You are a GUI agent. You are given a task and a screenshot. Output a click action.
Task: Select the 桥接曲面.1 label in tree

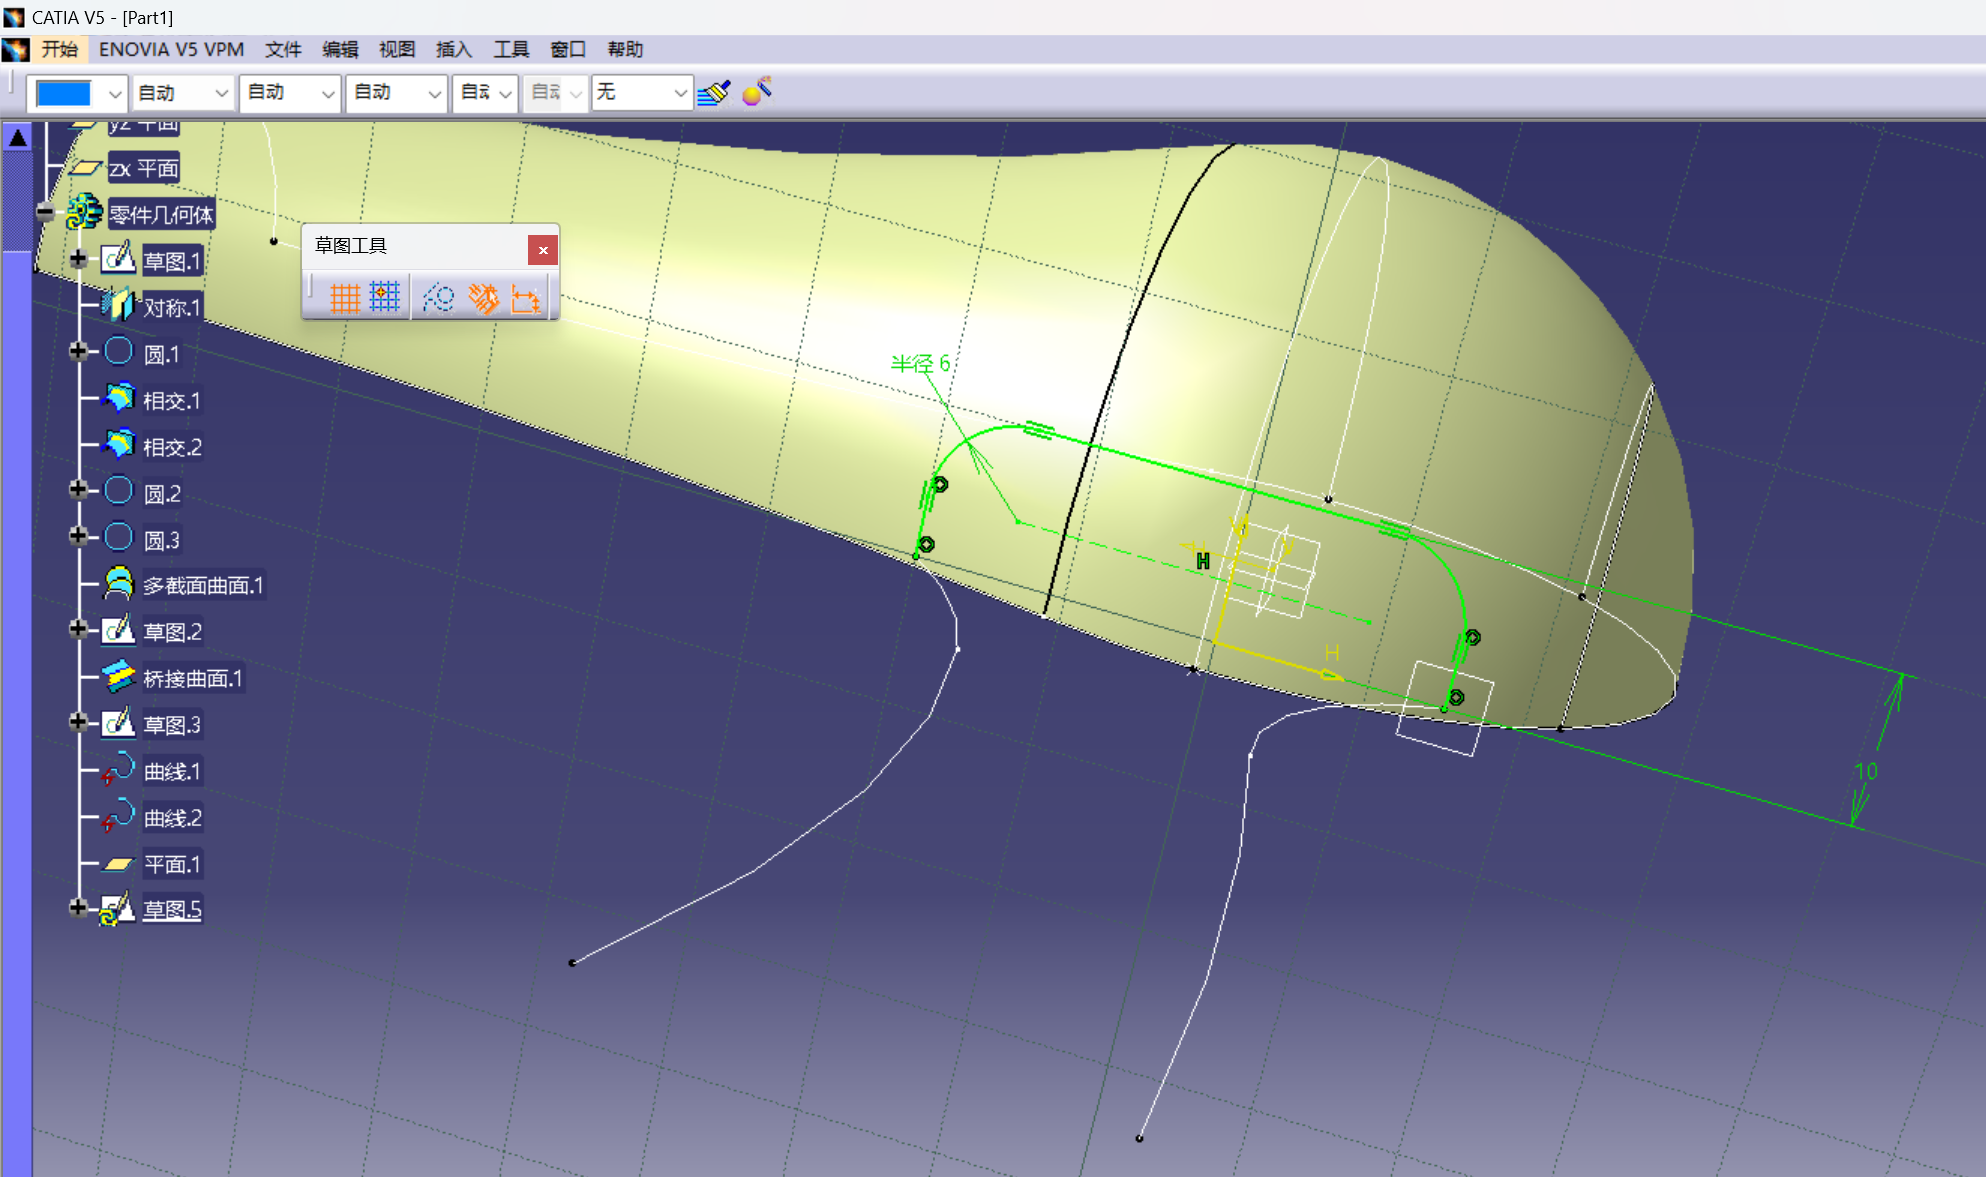tap(193, 678)
